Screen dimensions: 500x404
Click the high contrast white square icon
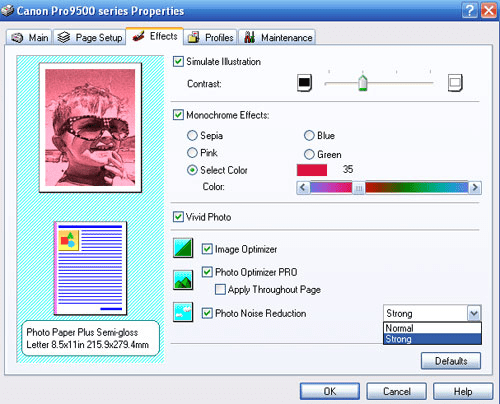coord(455,83)
